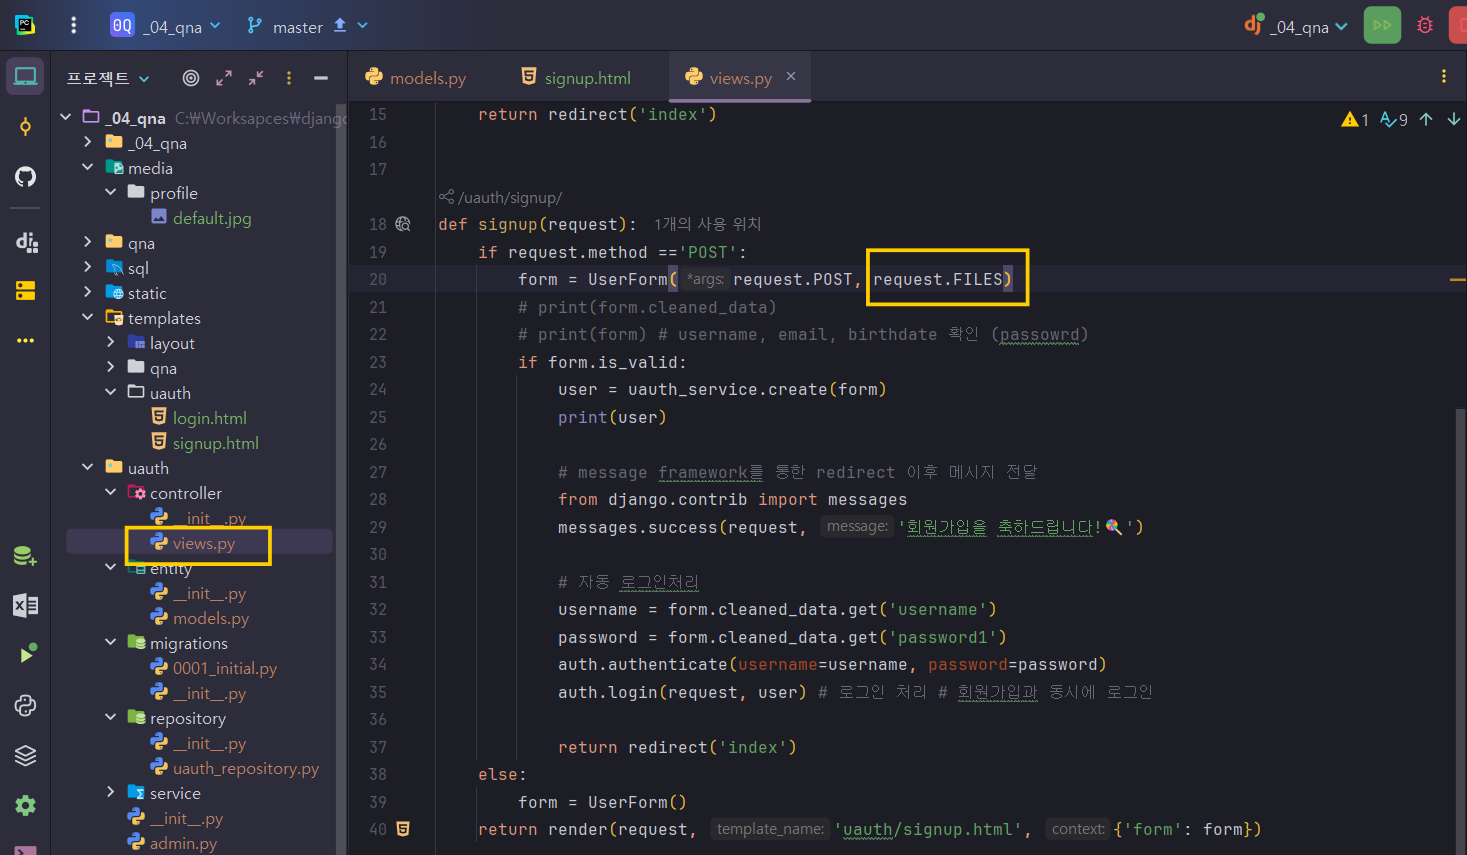Open the Python Console tool window
This screenshot has width=1467, height=855.
[25, 705]
